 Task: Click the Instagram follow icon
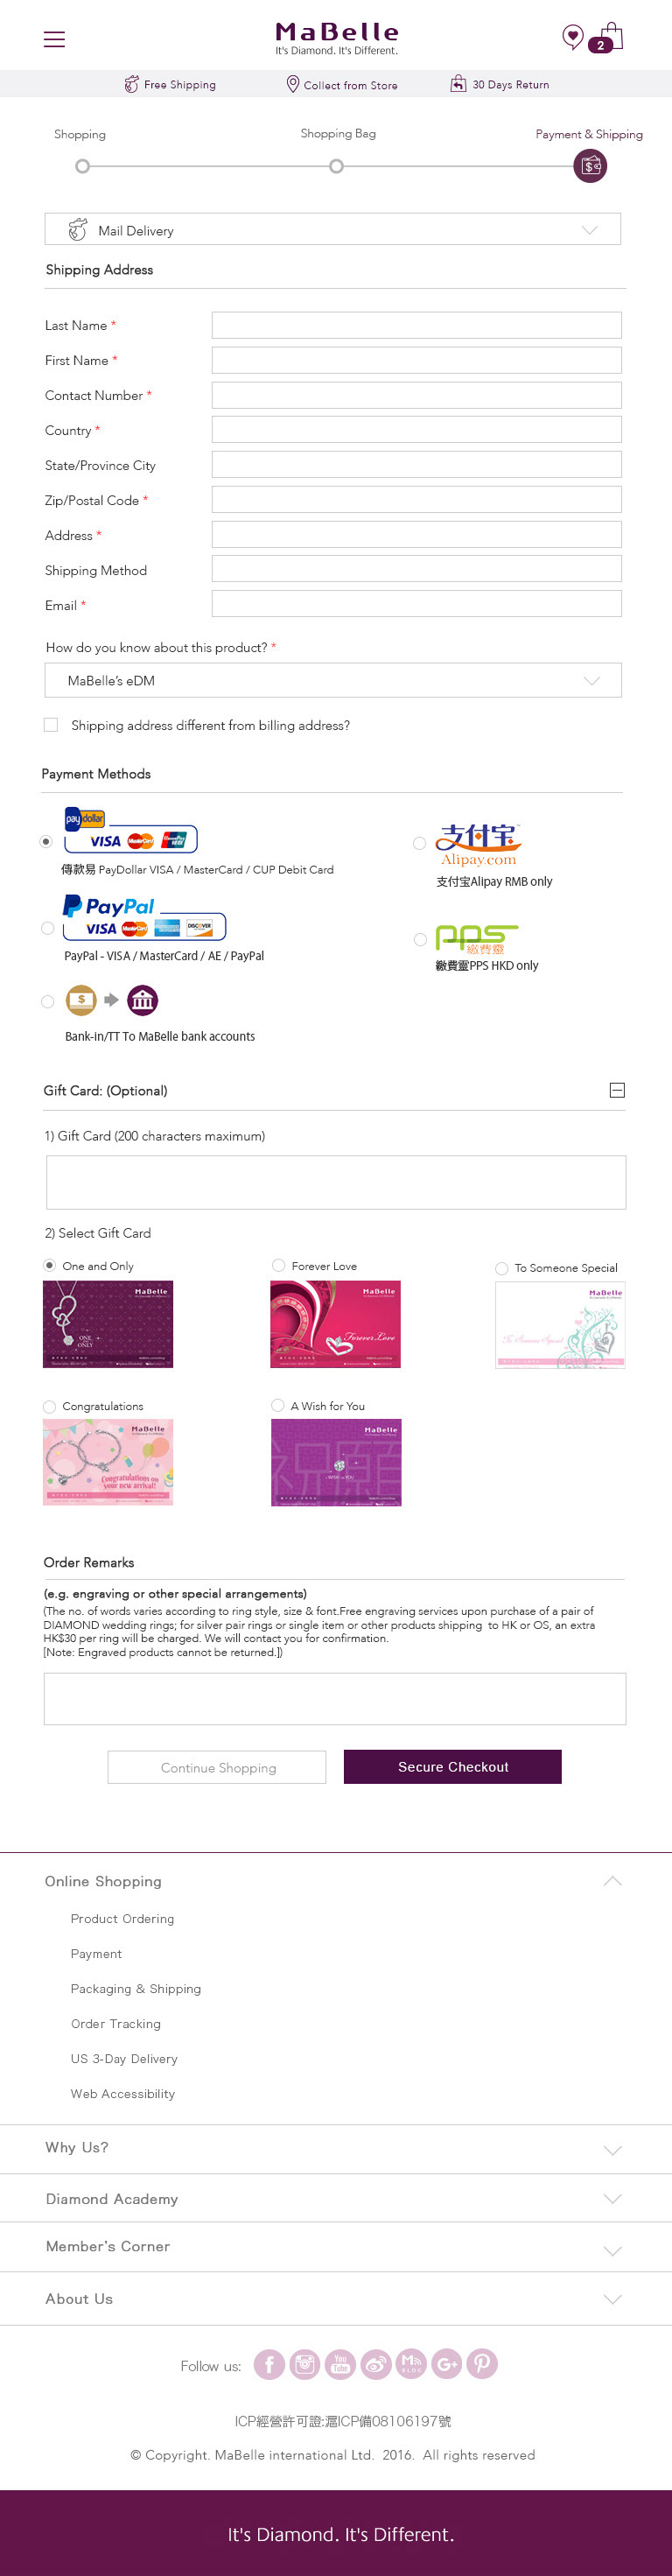coord(305,2364)
